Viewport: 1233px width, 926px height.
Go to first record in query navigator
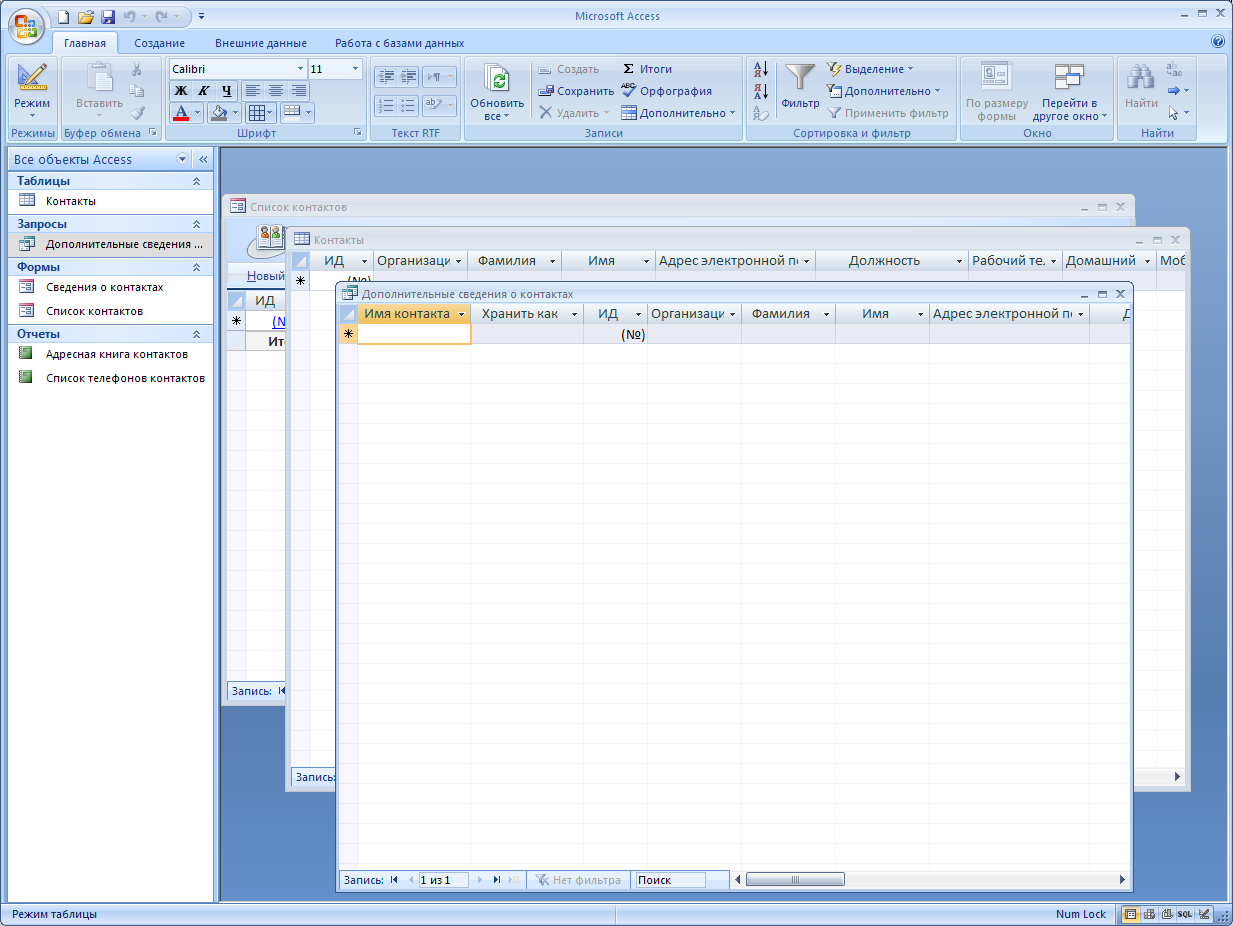(x=394, y=880)
